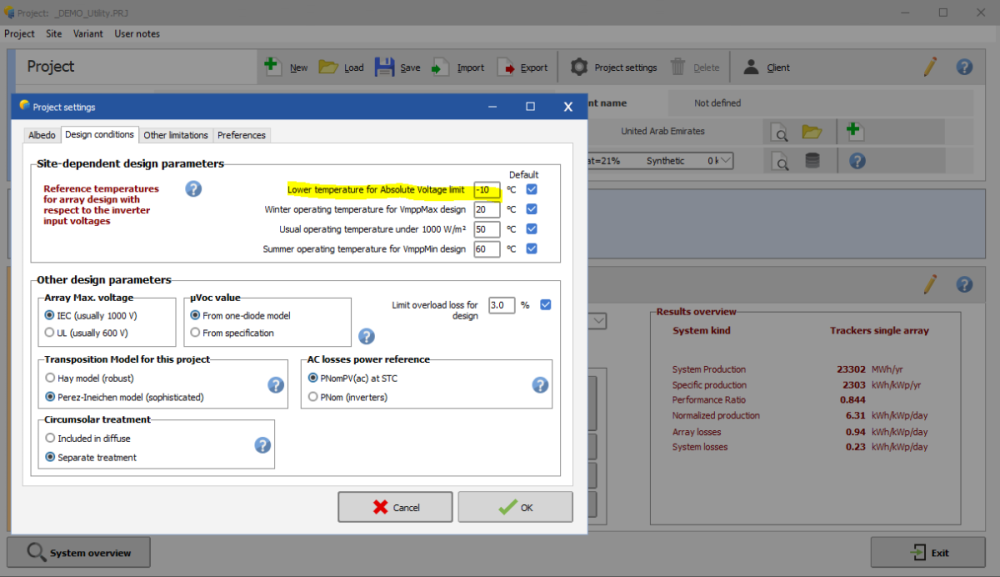Click help icon beside reference temperatures text
1000x577 pixels.
coord(194,189)
